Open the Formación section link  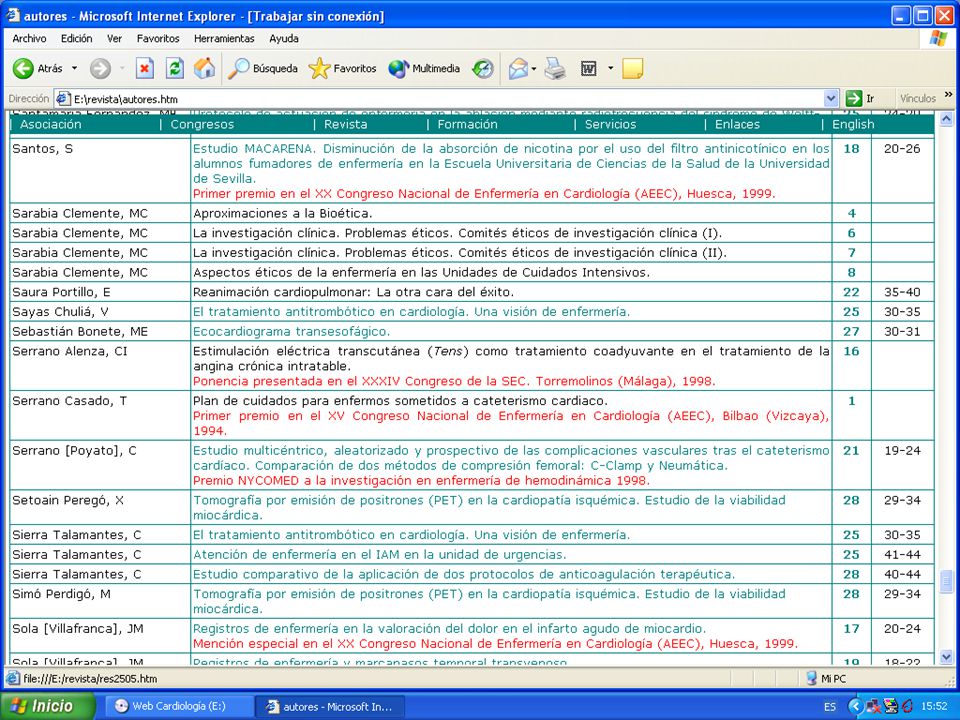click(x=467, y=124)
